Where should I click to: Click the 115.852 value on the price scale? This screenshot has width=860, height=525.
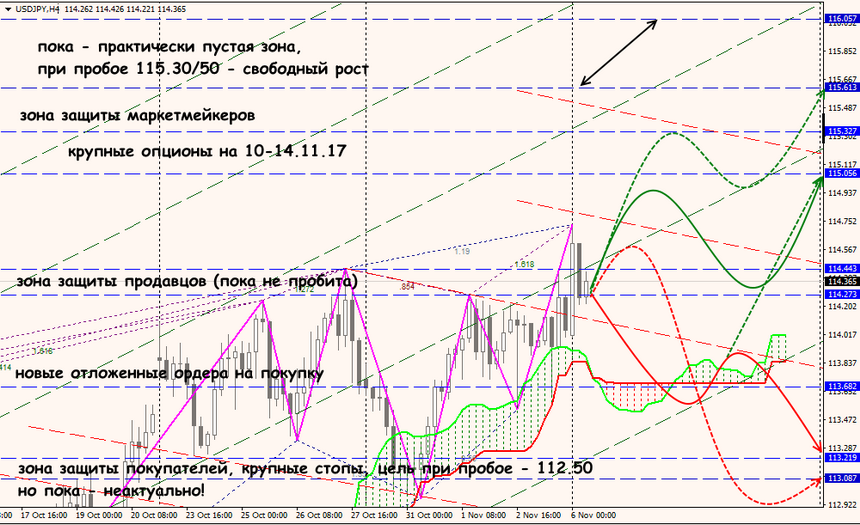842,51
